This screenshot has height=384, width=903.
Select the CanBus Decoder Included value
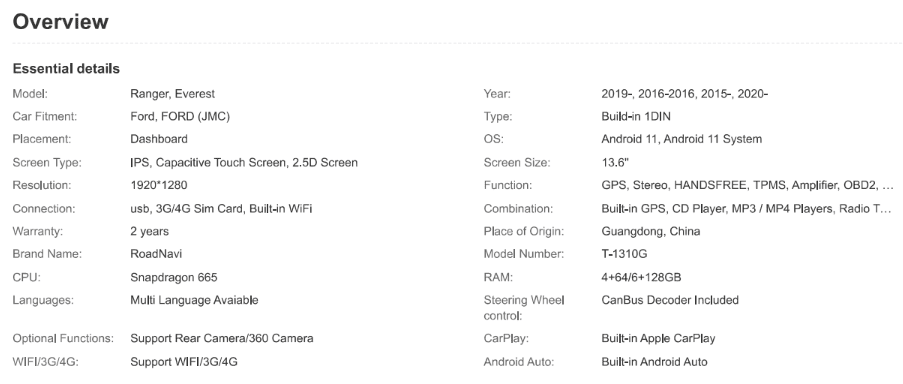point(670,300)
